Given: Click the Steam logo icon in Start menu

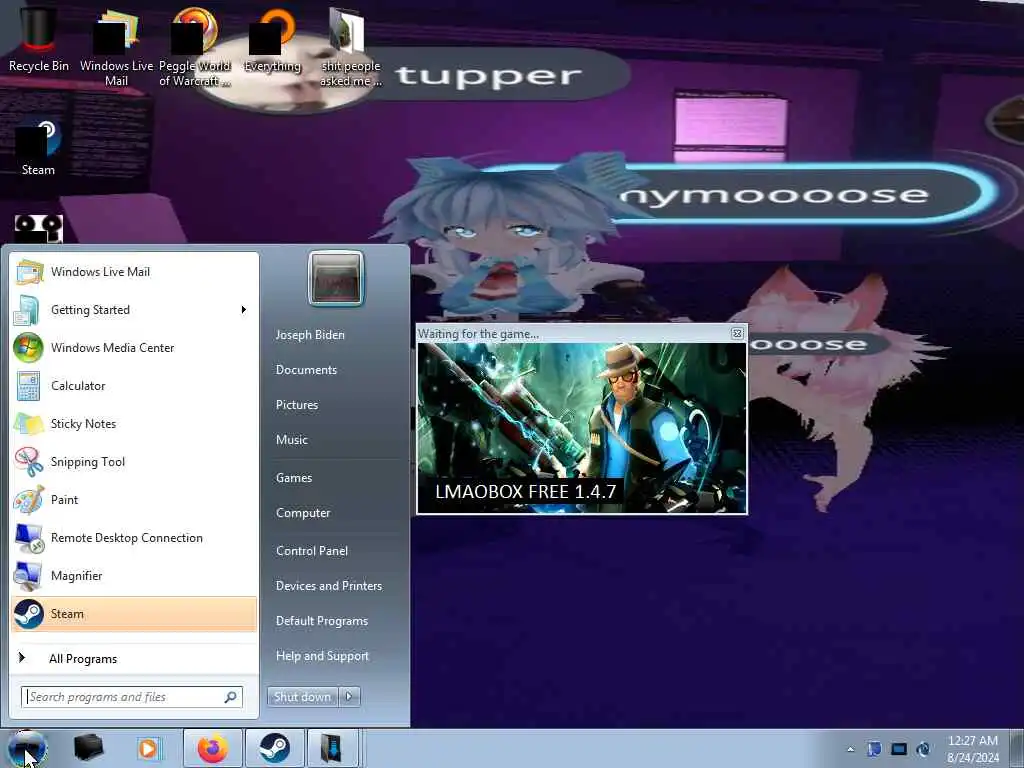Looking at the screenshot, I should click(x=29, y=614).
